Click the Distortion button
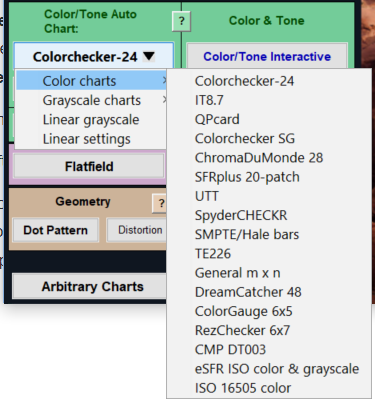Screen dimensions: 375x401 point(137,230)
